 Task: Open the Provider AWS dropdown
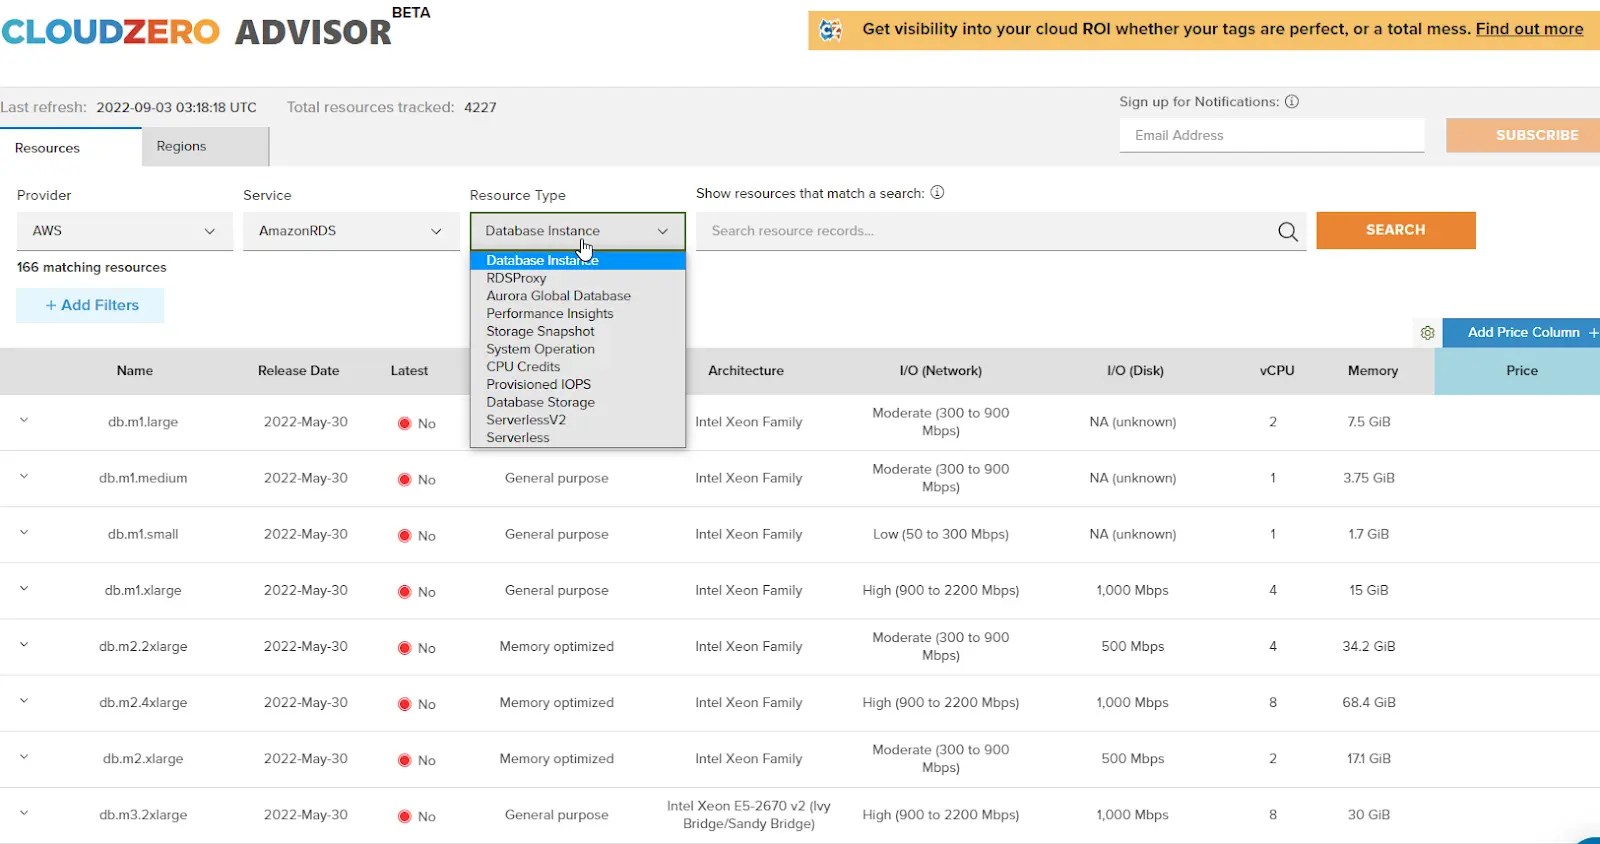point(125,231)
